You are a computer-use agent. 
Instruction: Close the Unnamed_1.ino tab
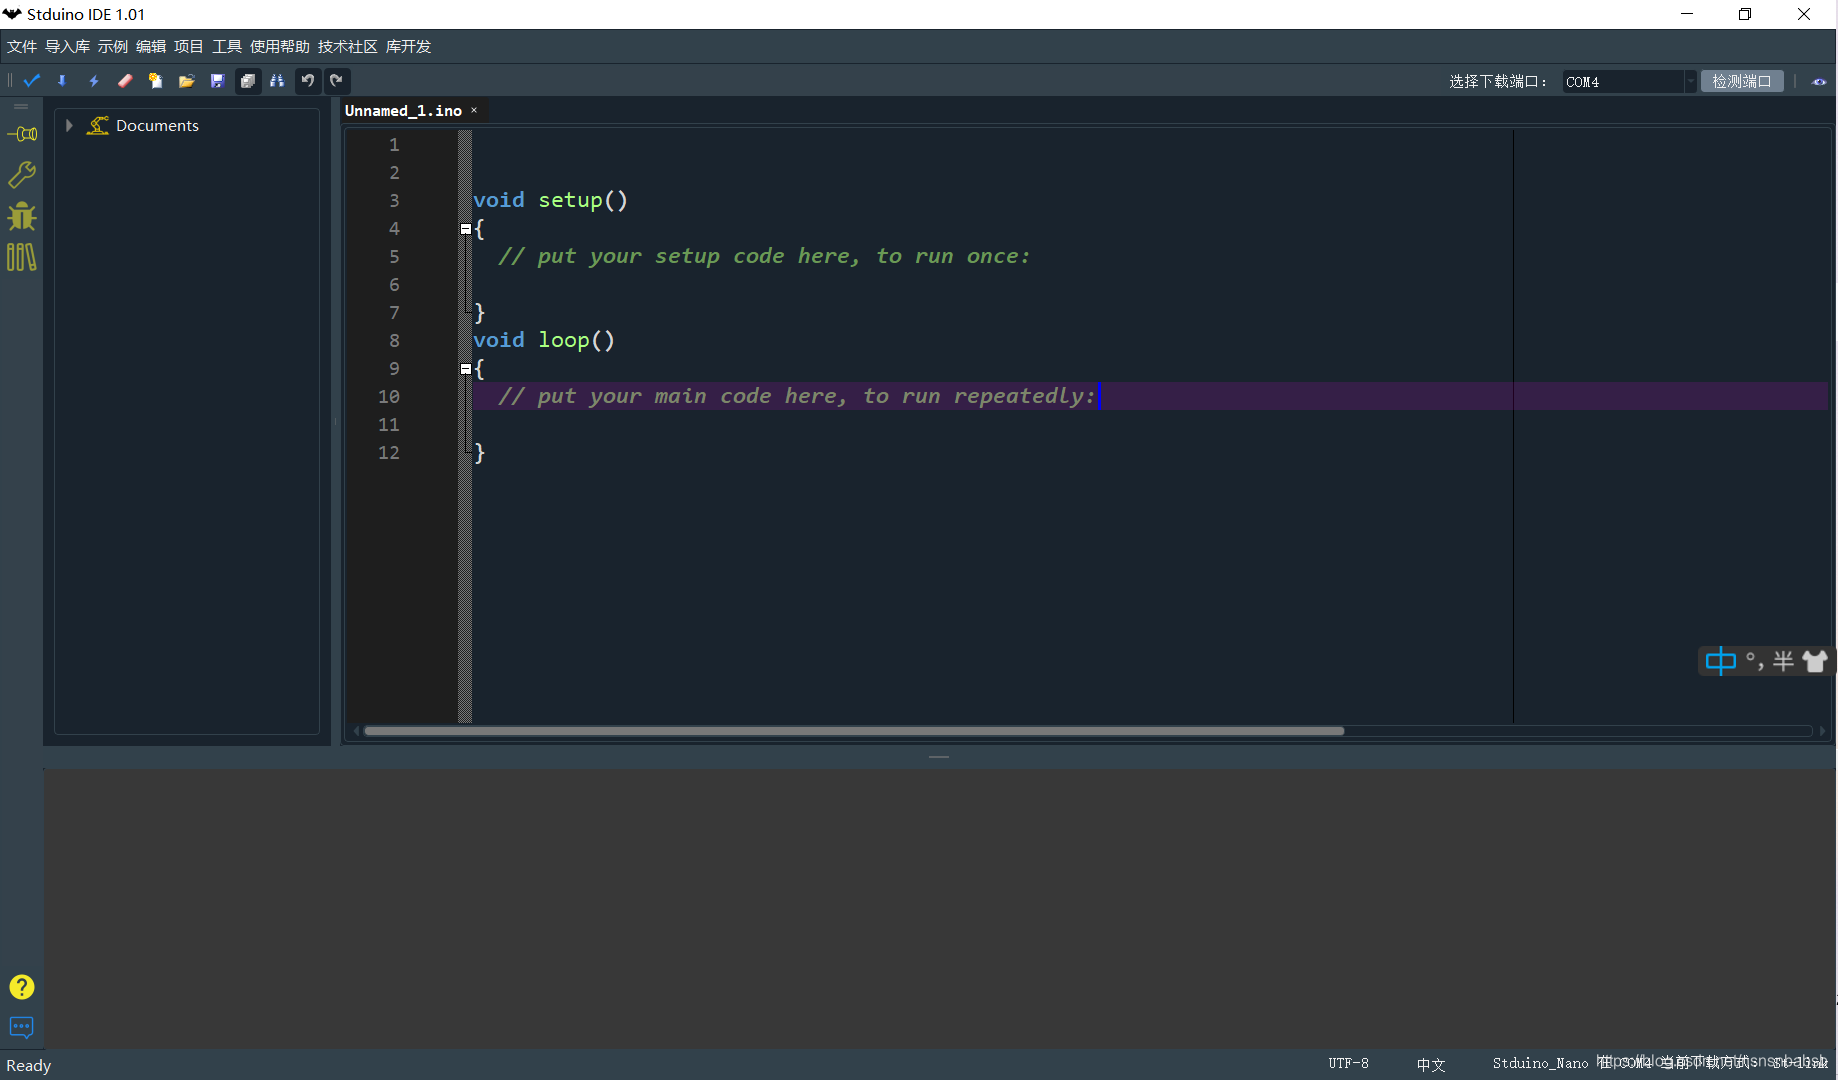[474, 110]
